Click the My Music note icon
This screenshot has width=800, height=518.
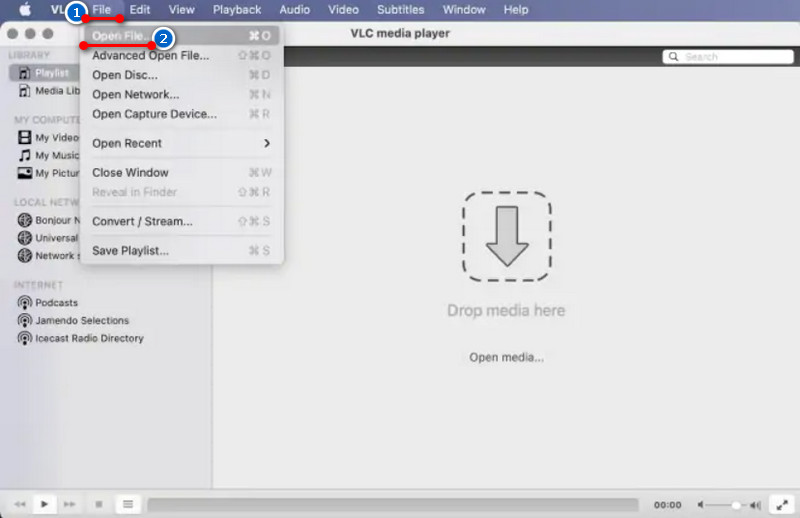pyautogui.click(x=24, y=155)
